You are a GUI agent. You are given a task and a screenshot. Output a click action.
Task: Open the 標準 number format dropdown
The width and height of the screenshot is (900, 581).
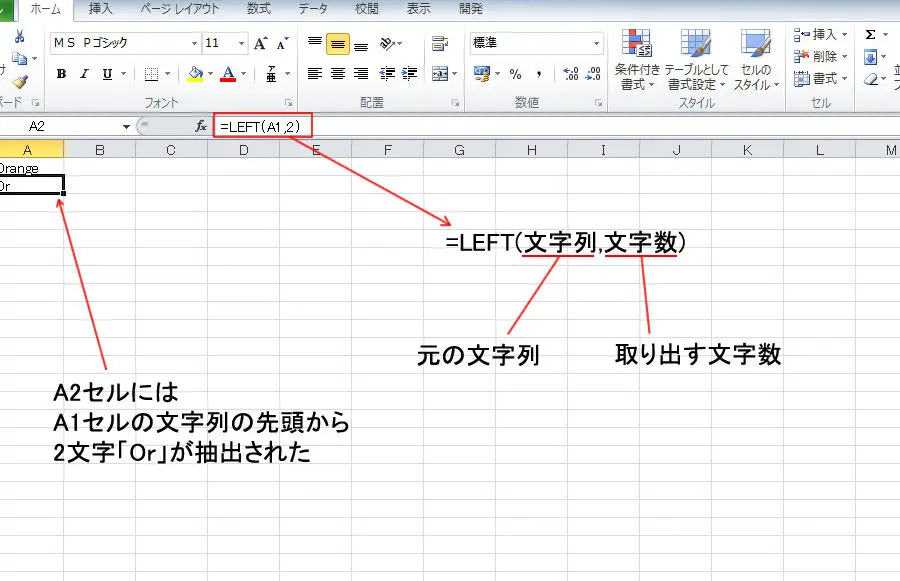click(596, 43)
